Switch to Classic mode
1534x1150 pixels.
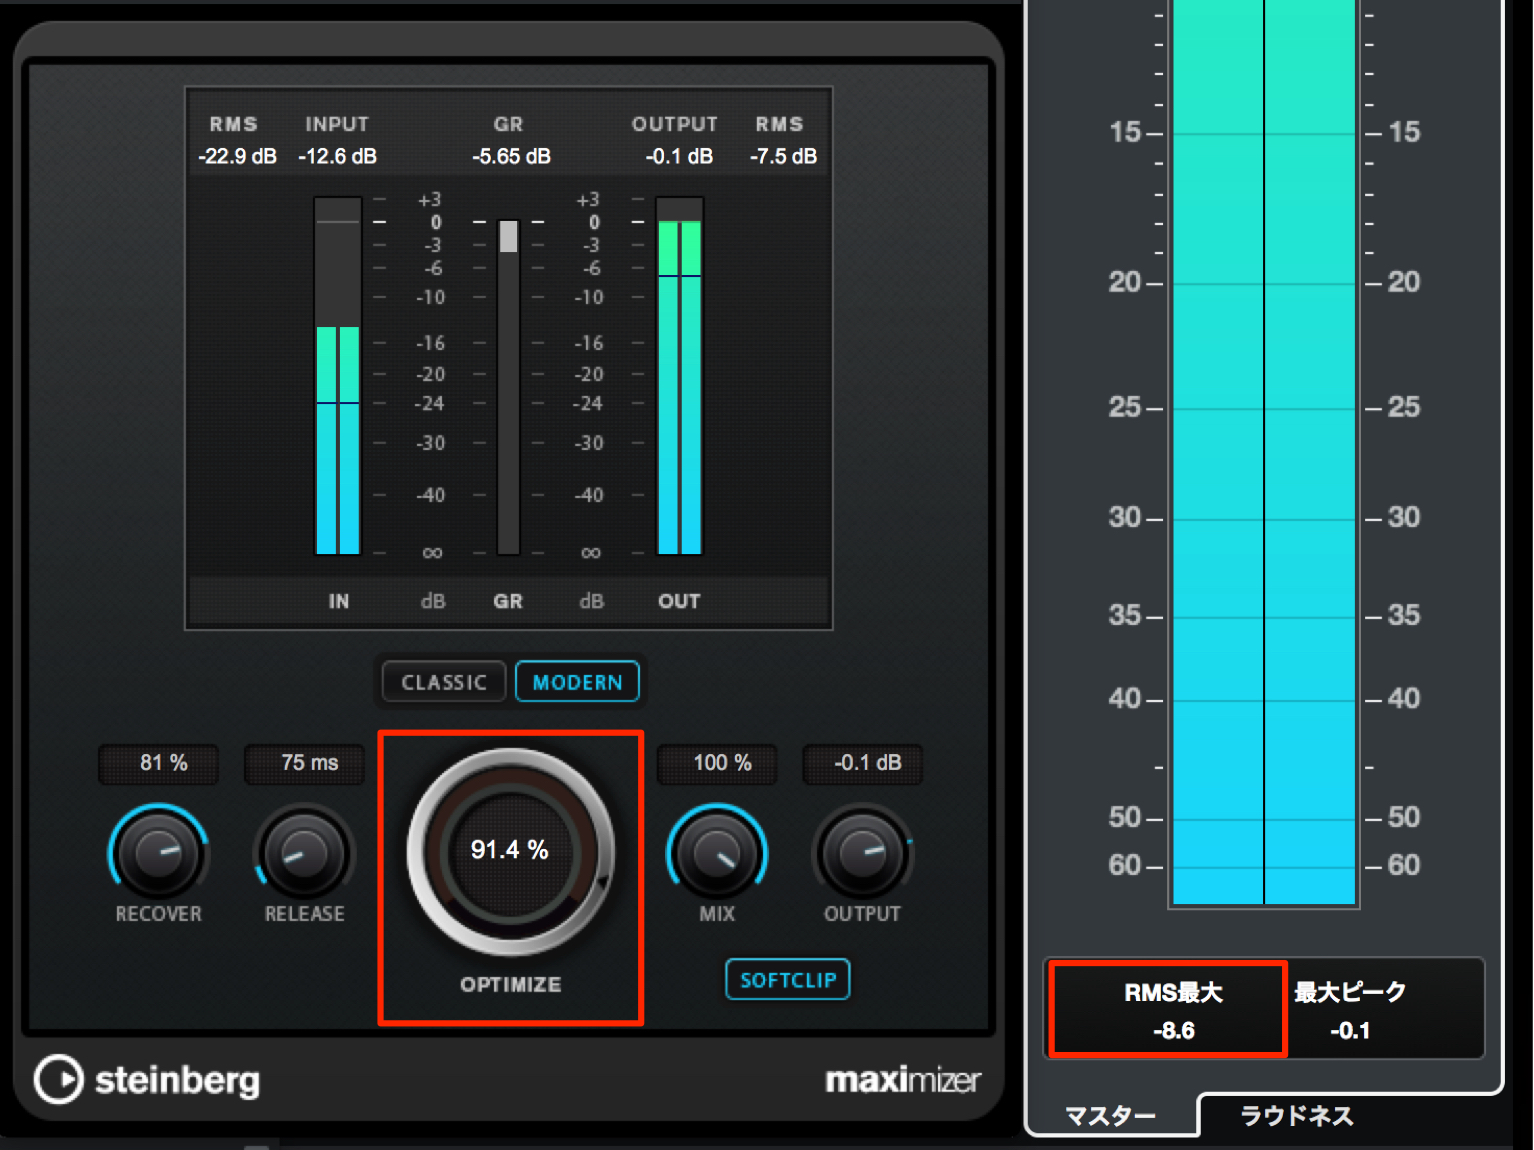(x=444, y=682)
